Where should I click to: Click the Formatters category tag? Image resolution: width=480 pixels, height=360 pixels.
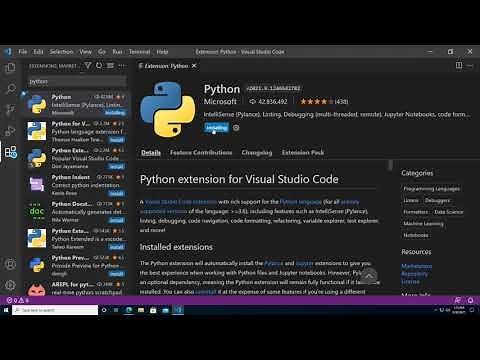pyautogui.click(x=415, y=212)
